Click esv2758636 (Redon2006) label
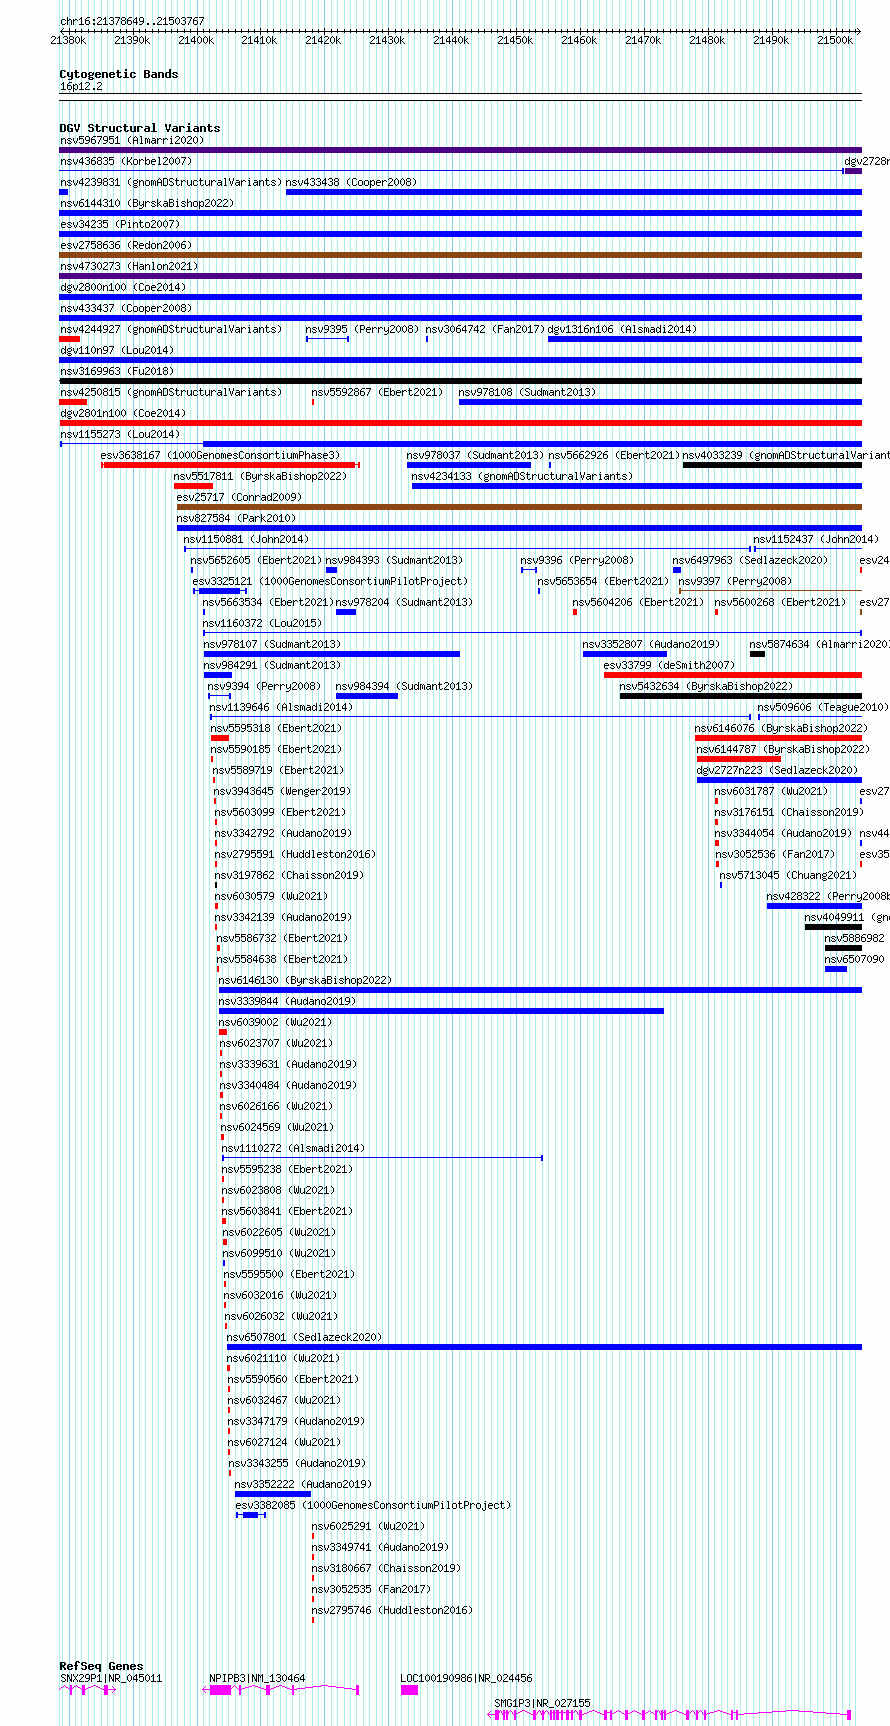The image size is (890, 1726). click(125, 245)
